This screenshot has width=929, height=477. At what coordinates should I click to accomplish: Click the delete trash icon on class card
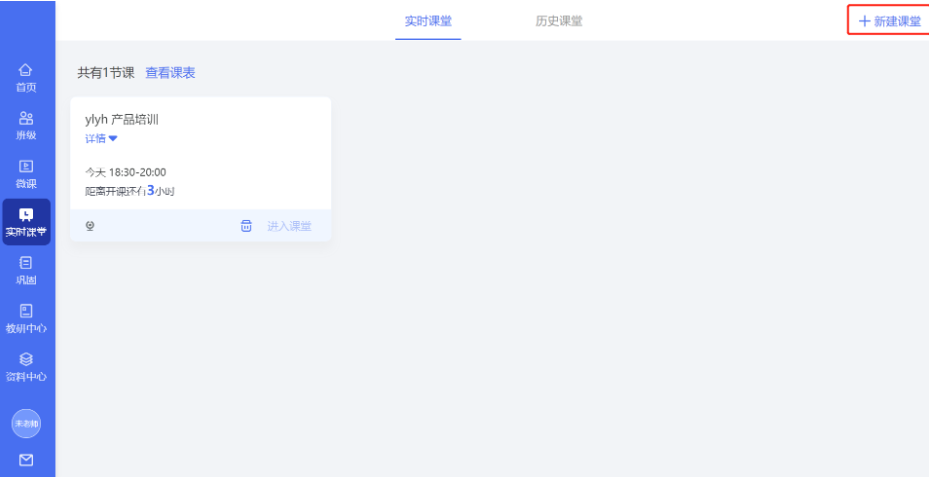coord(246,226)
